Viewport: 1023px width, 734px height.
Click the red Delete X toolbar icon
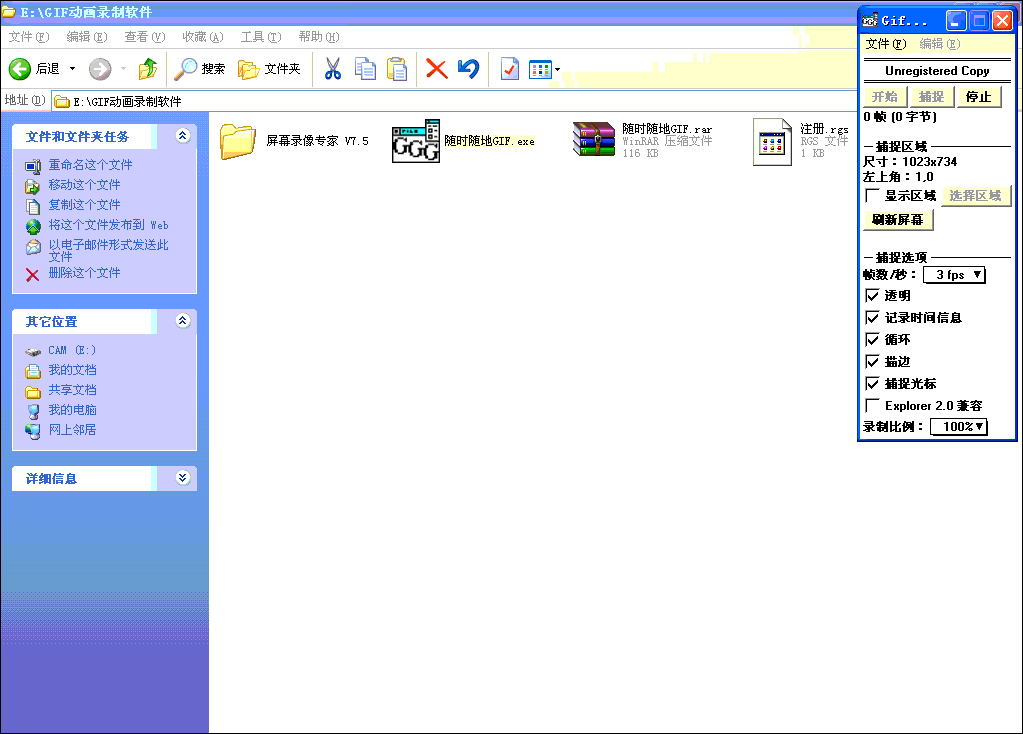tap(436, 69)
